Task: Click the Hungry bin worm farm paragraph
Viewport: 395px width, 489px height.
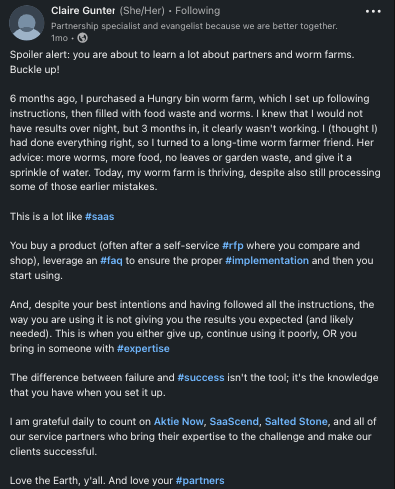Action: pyautogui.click(x=195, y=143)
